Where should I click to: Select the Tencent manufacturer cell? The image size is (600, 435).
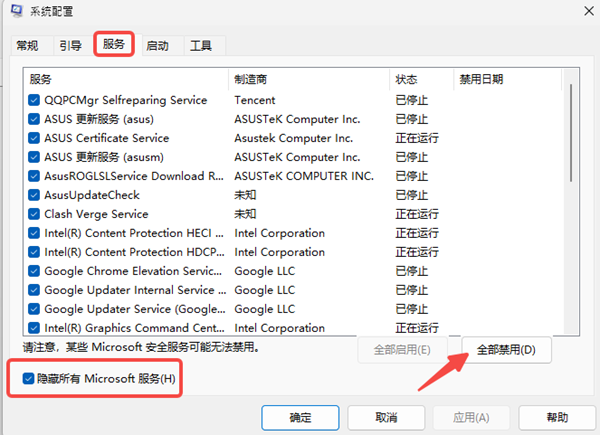pyautogui.click(x=255, y=100)
